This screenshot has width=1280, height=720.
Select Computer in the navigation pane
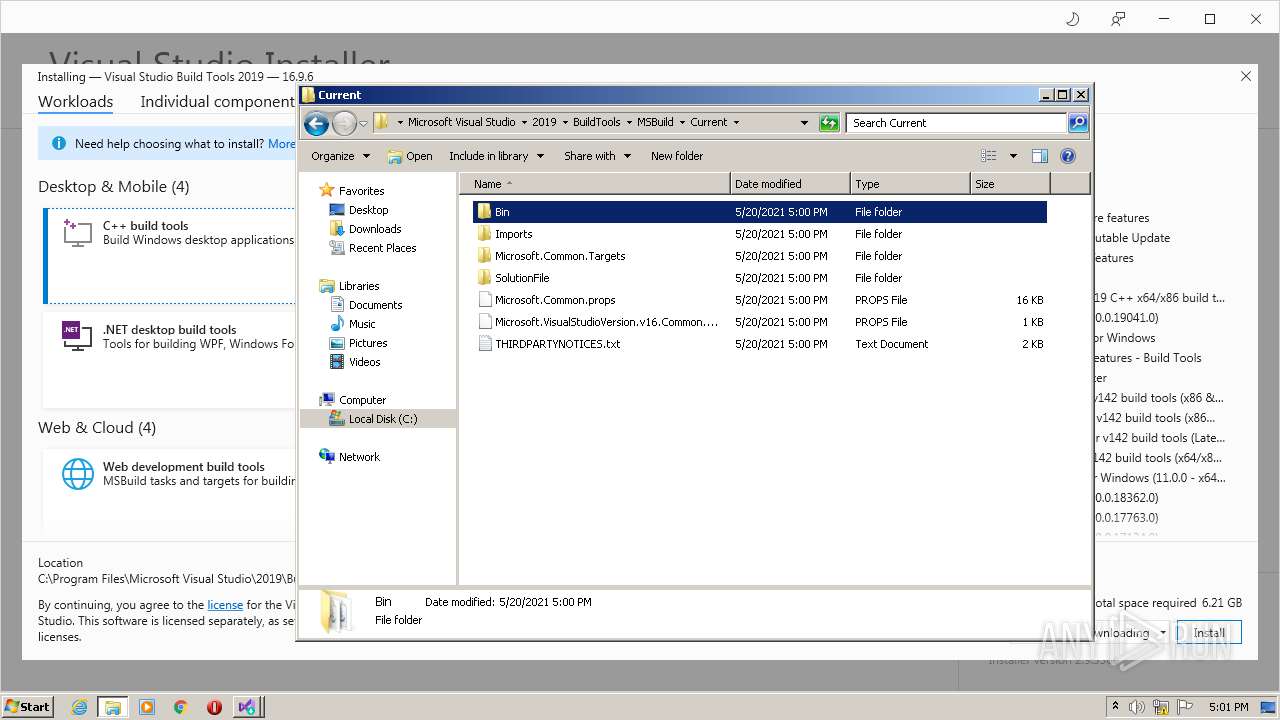(362, 400)
